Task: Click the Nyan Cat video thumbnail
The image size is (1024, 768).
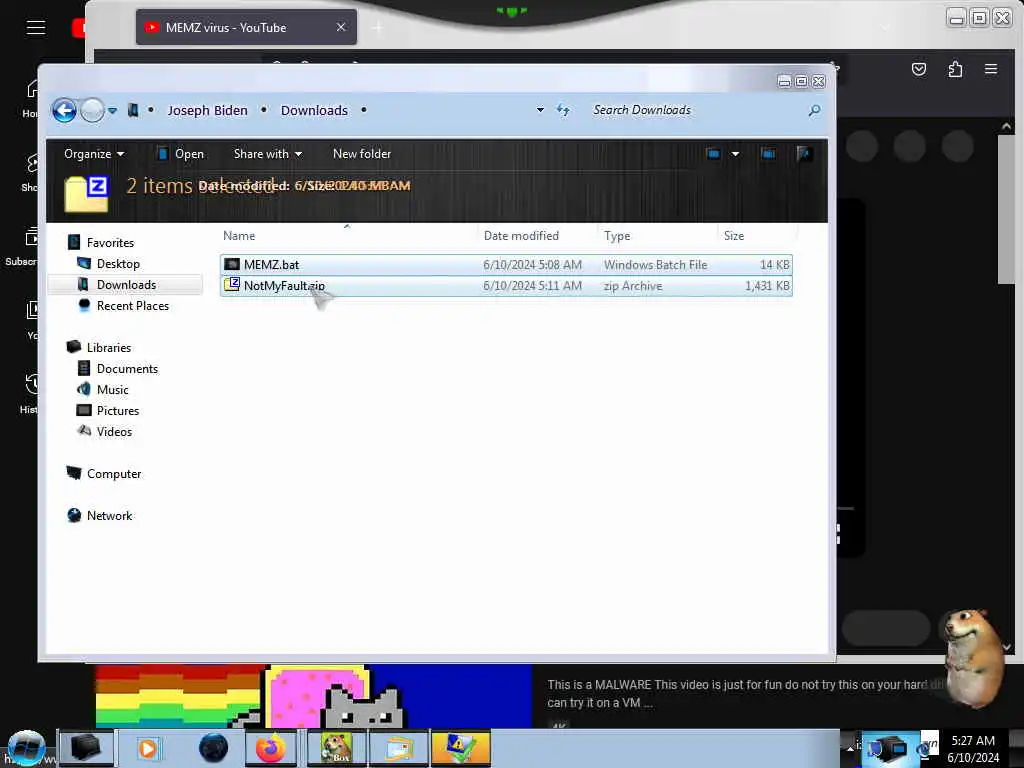Action: tap(313, 696)
